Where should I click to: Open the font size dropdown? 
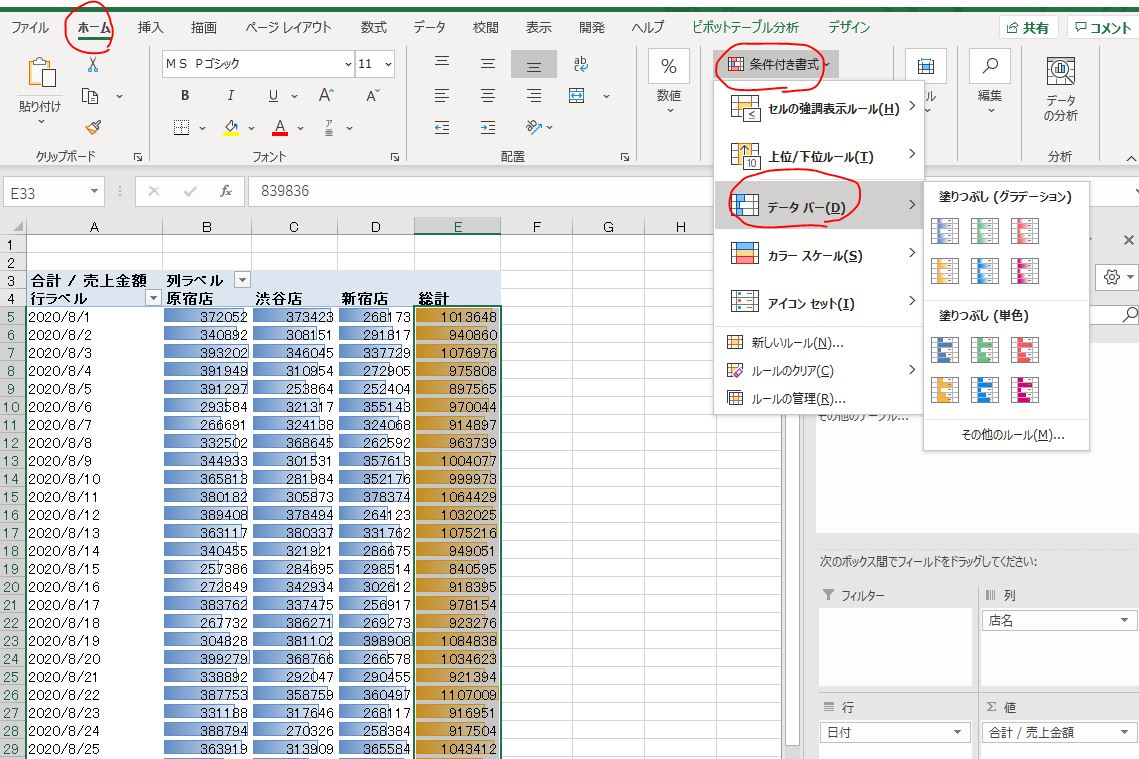point(387,64)
